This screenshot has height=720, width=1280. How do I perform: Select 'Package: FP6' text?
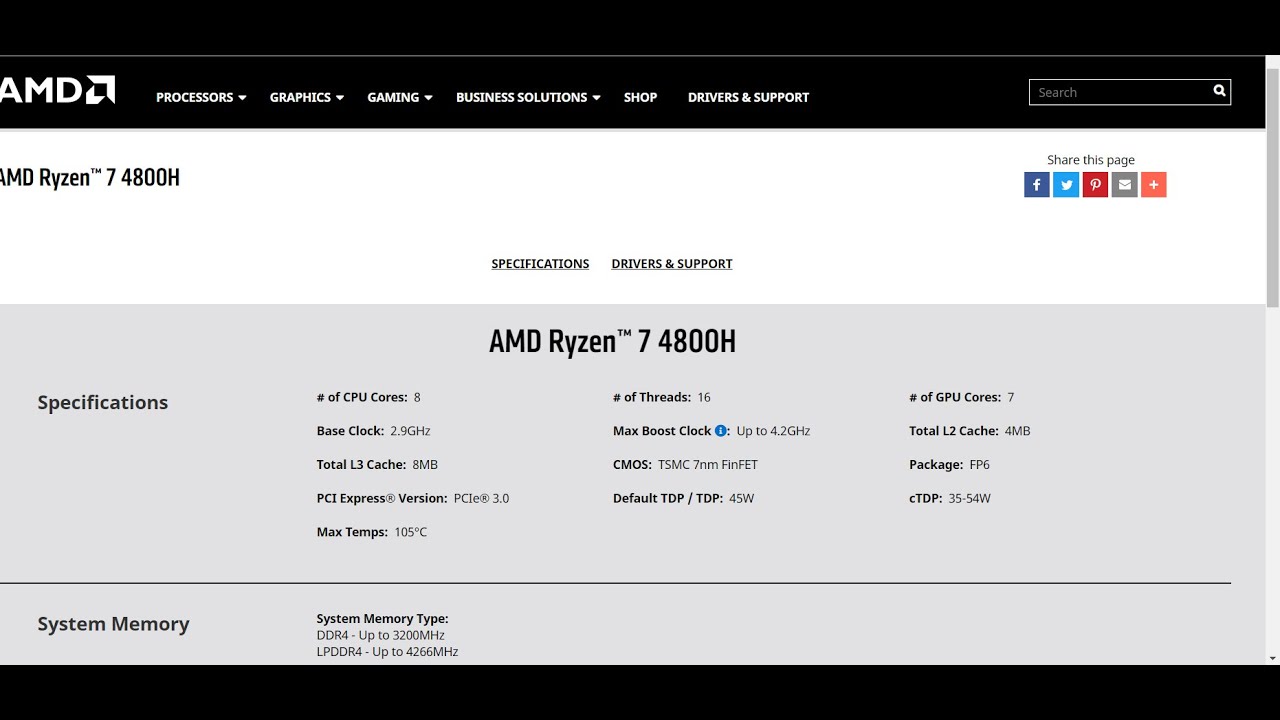949,465
